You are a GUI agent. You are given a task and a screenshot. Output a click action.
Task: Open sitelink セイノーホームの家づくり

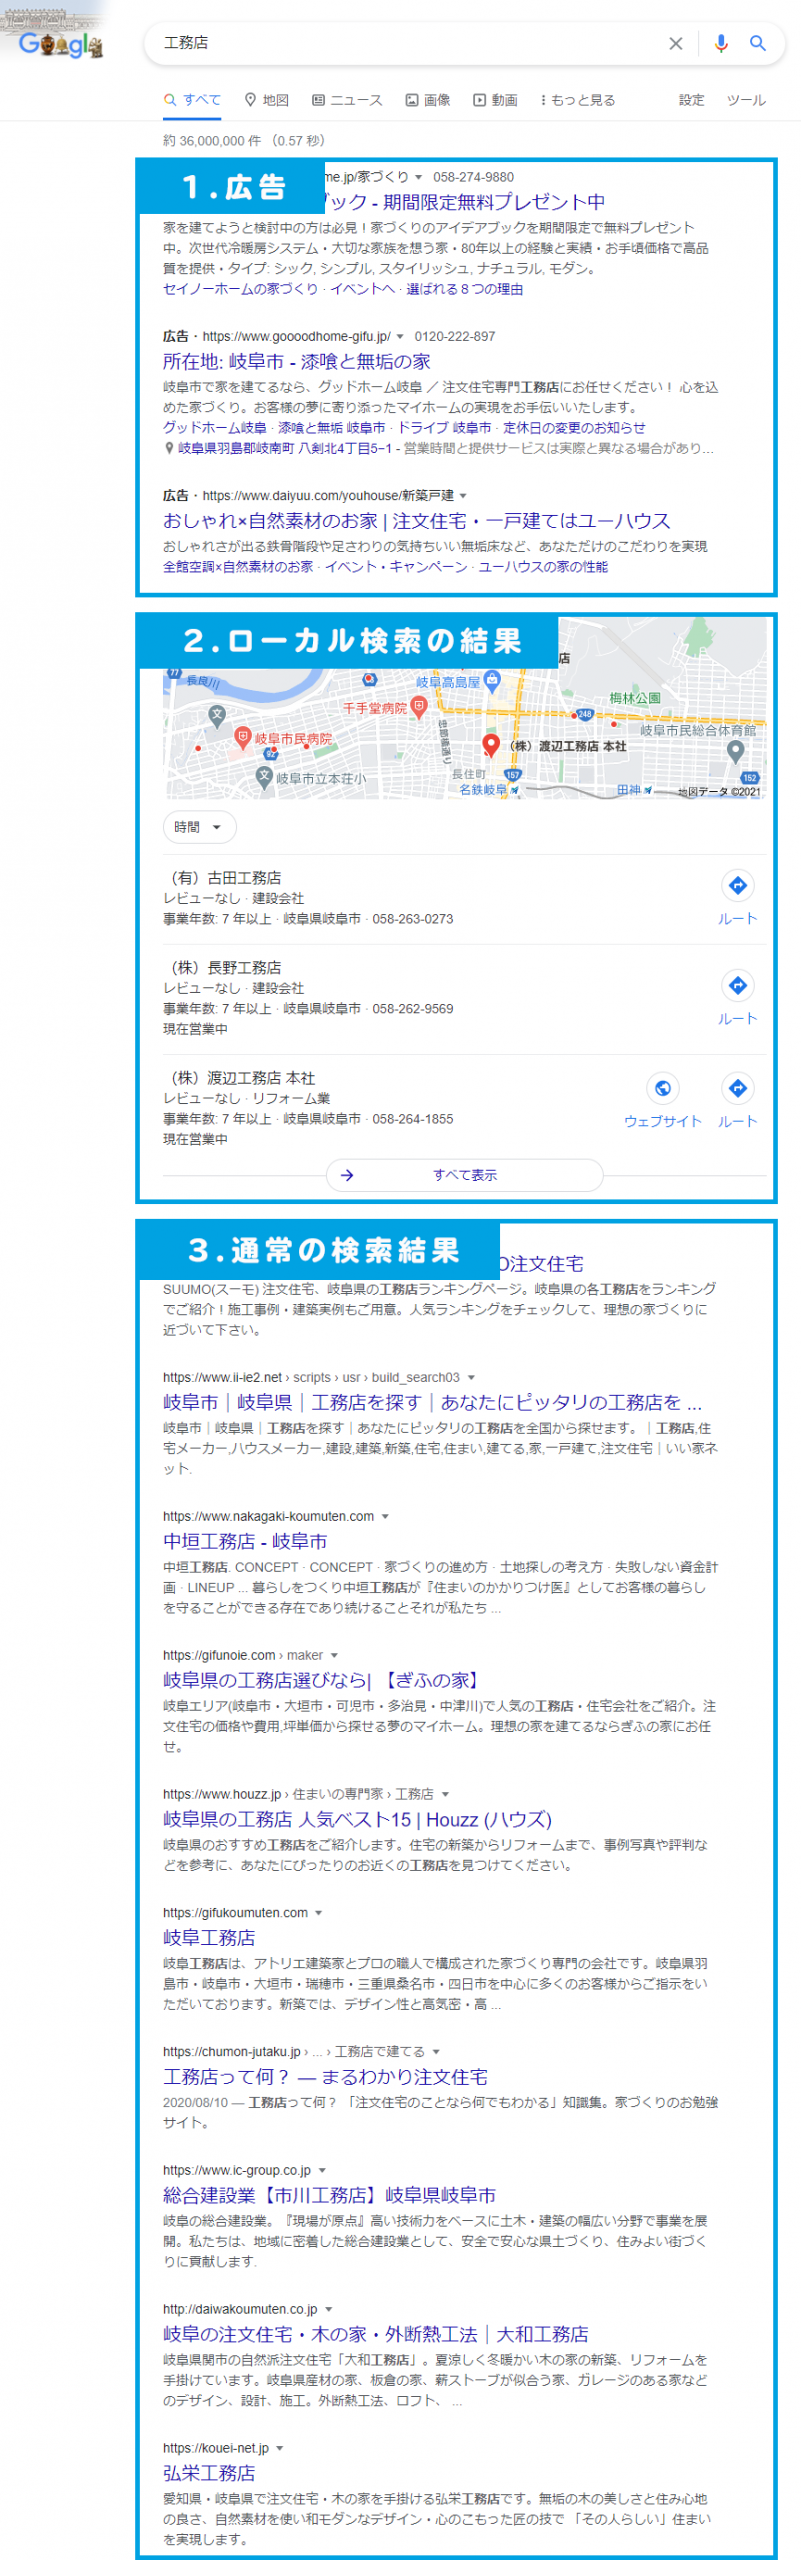241,289
